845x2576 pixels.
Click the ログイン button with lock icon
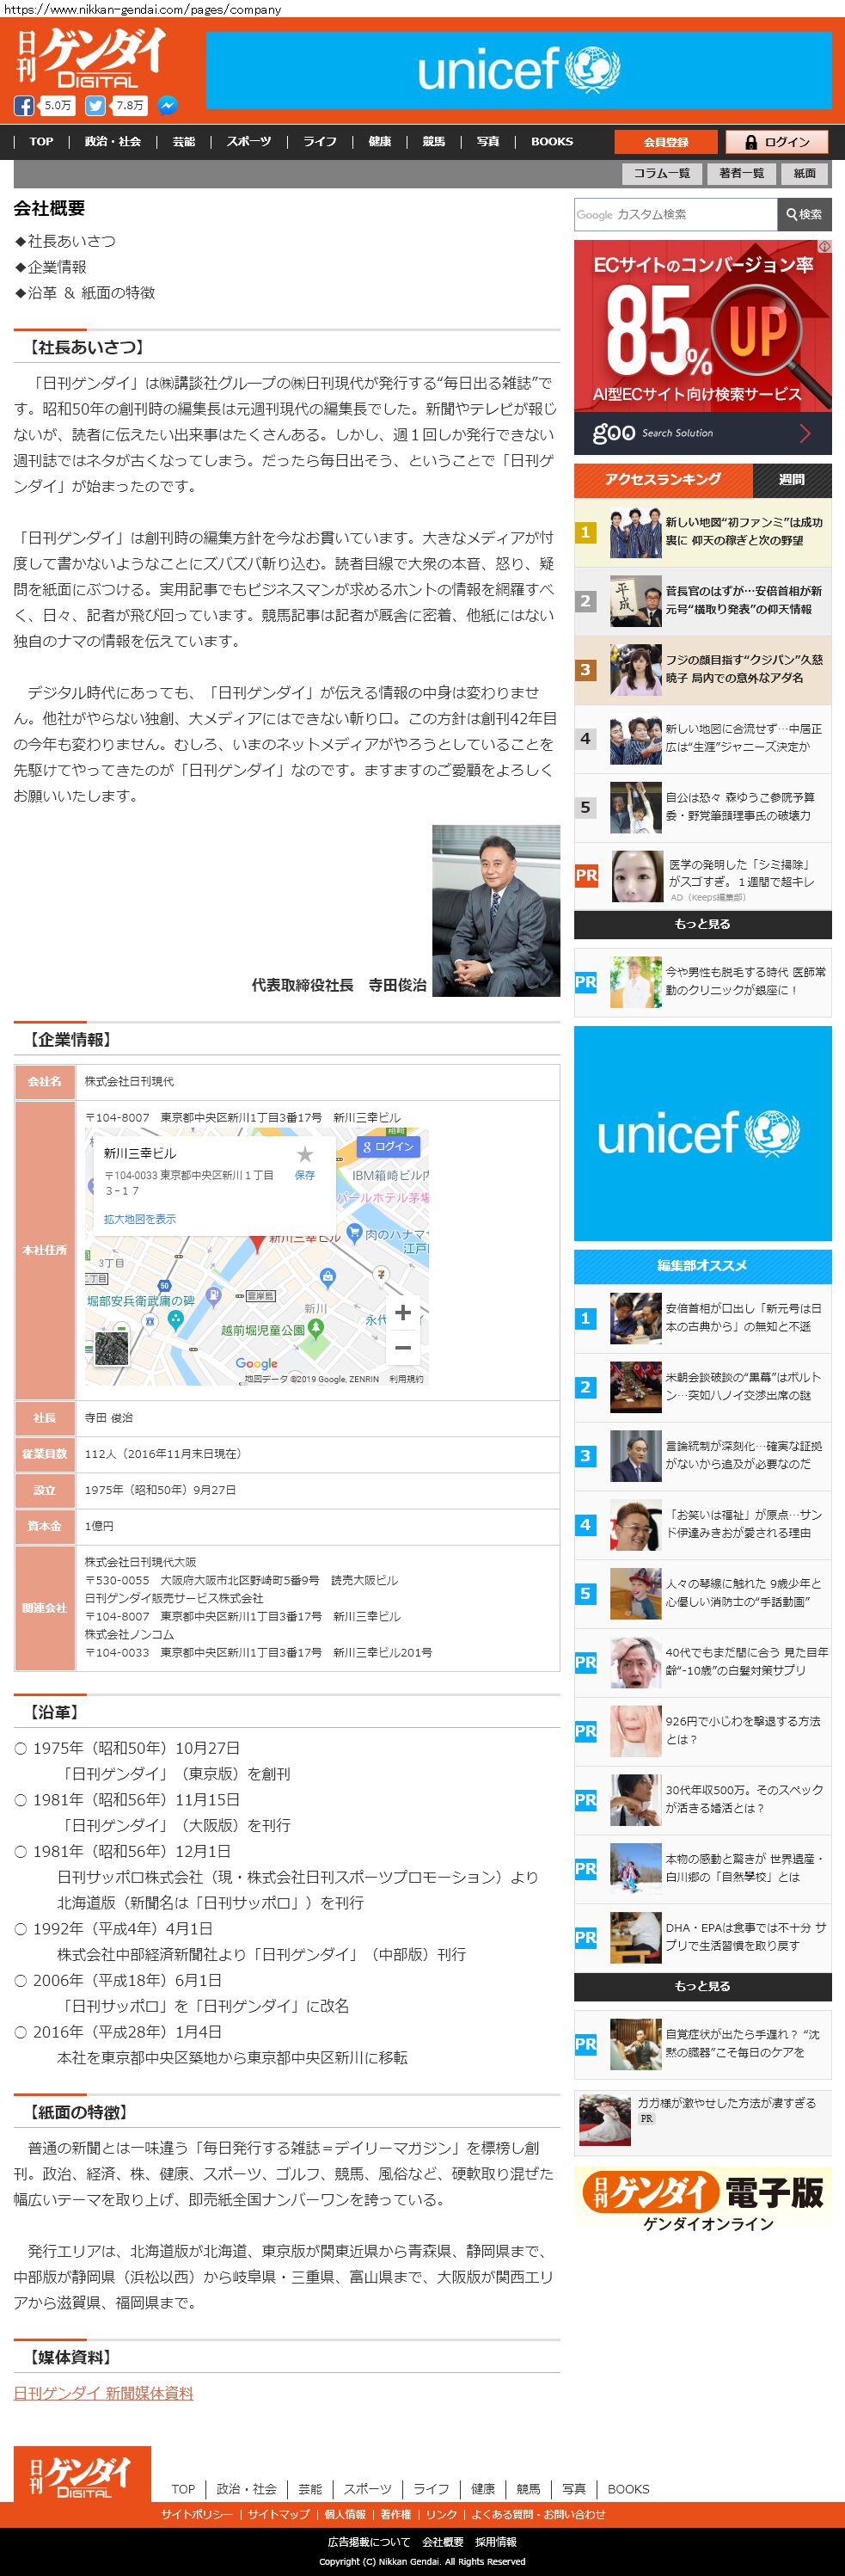click(x=776, y=142)
